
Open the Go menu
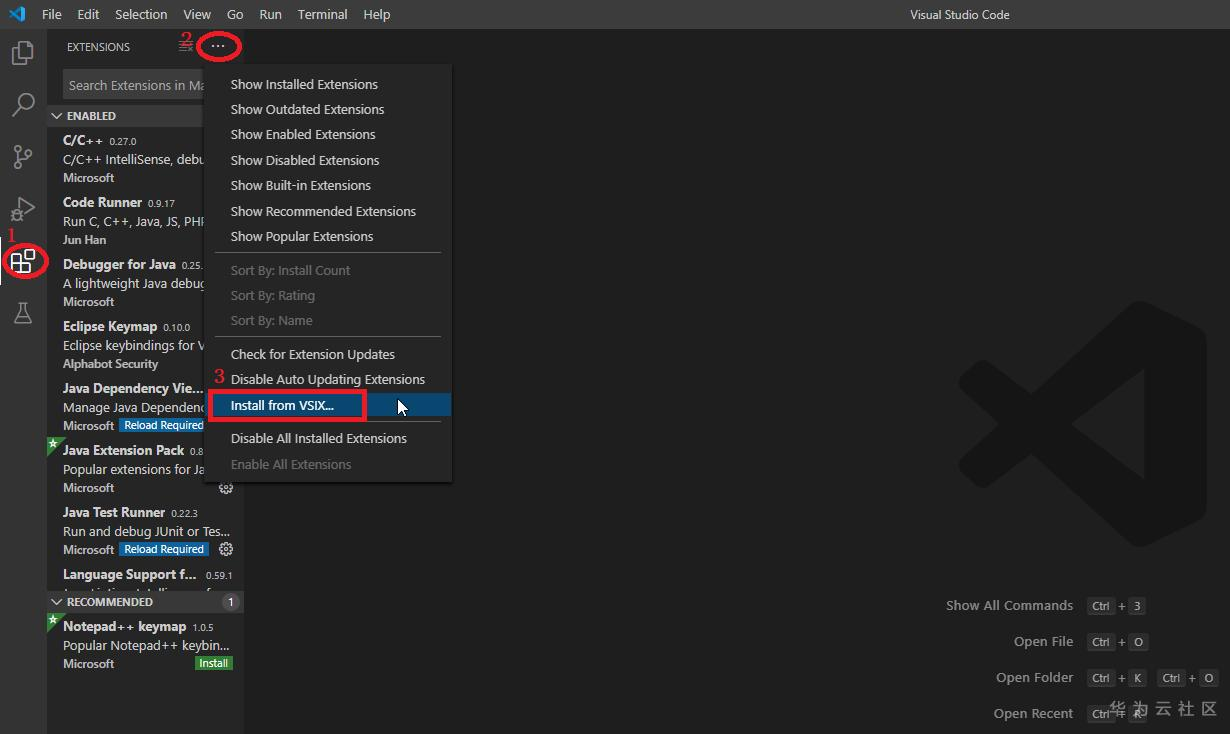tap(235, 14)
